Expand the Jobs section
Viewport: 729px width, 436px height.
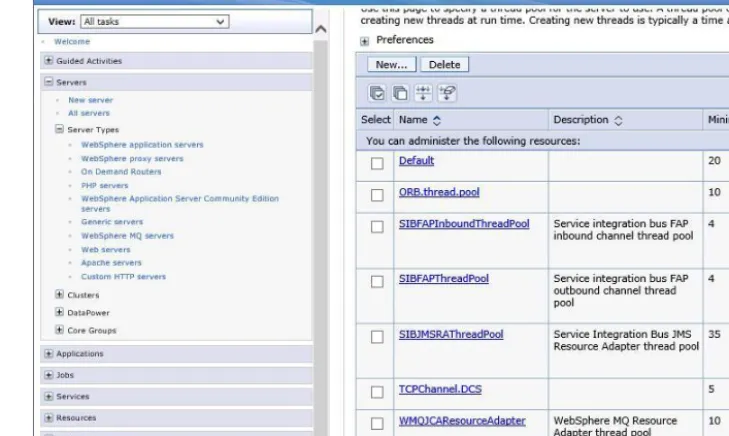[x=48, y=375]
